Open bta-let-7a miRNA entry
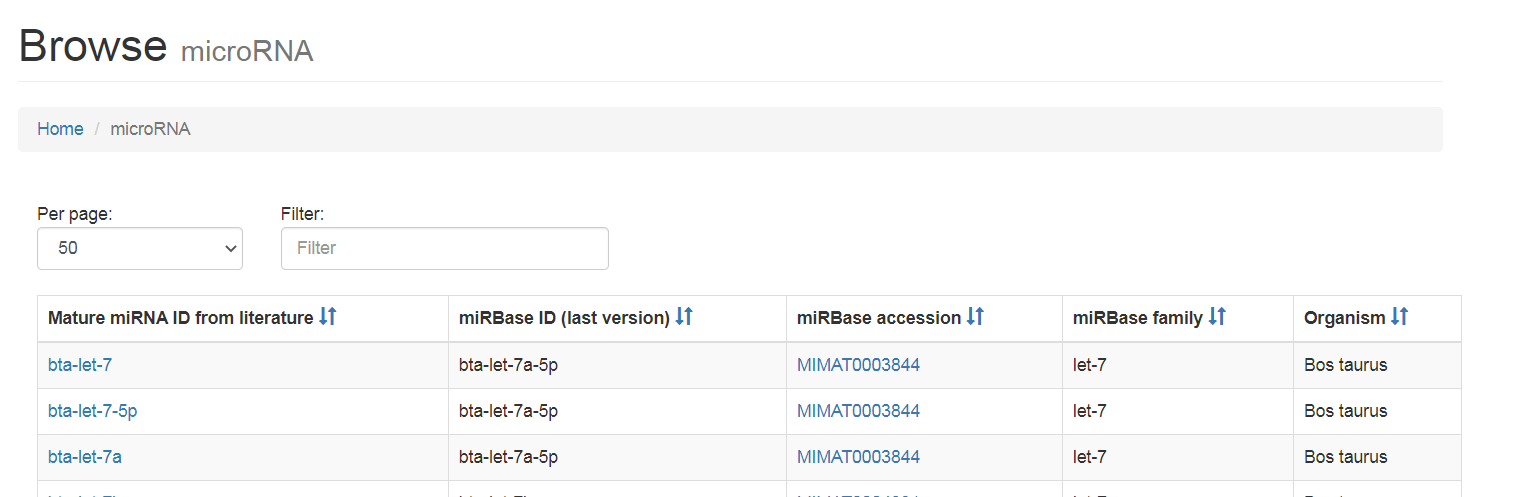Viewport: 1525px width, 497px height. point(85,457)
